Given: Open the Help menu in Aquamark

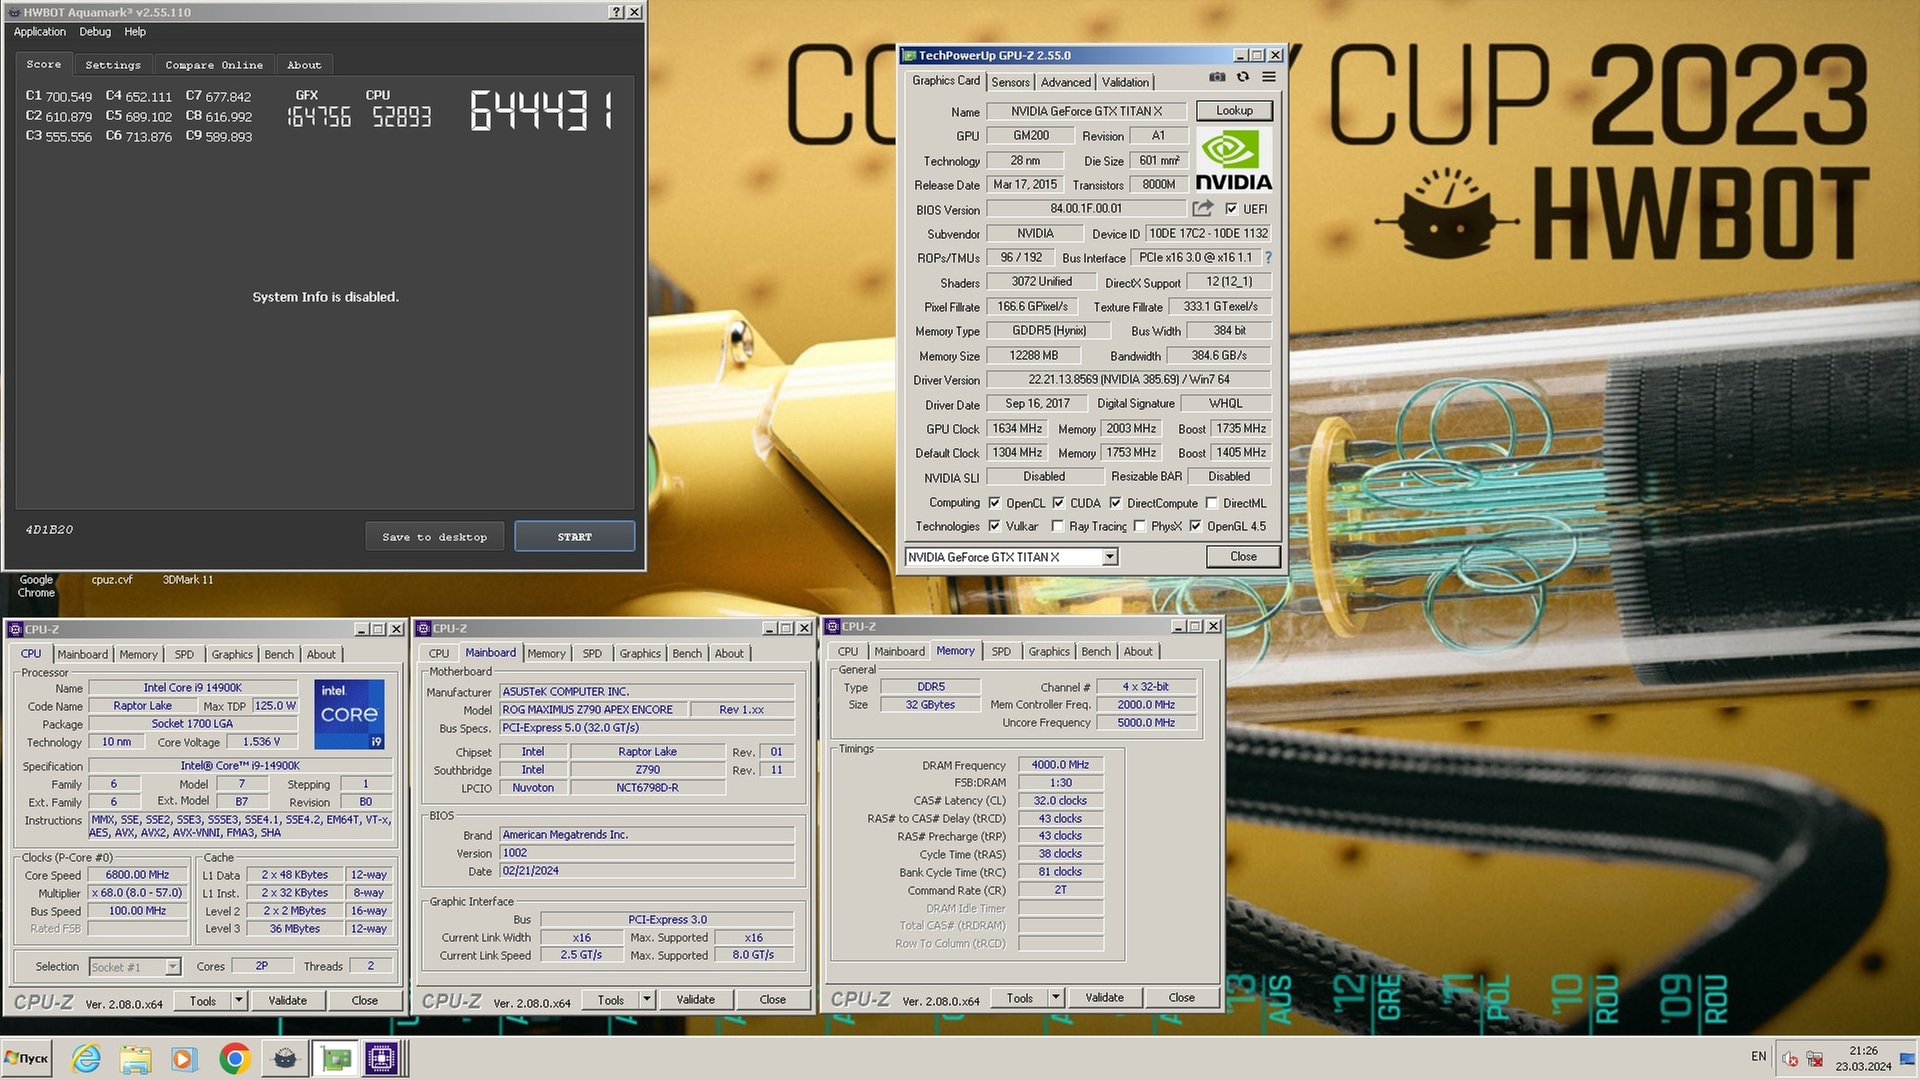Looking at the screenshot, I should (135, 32).
